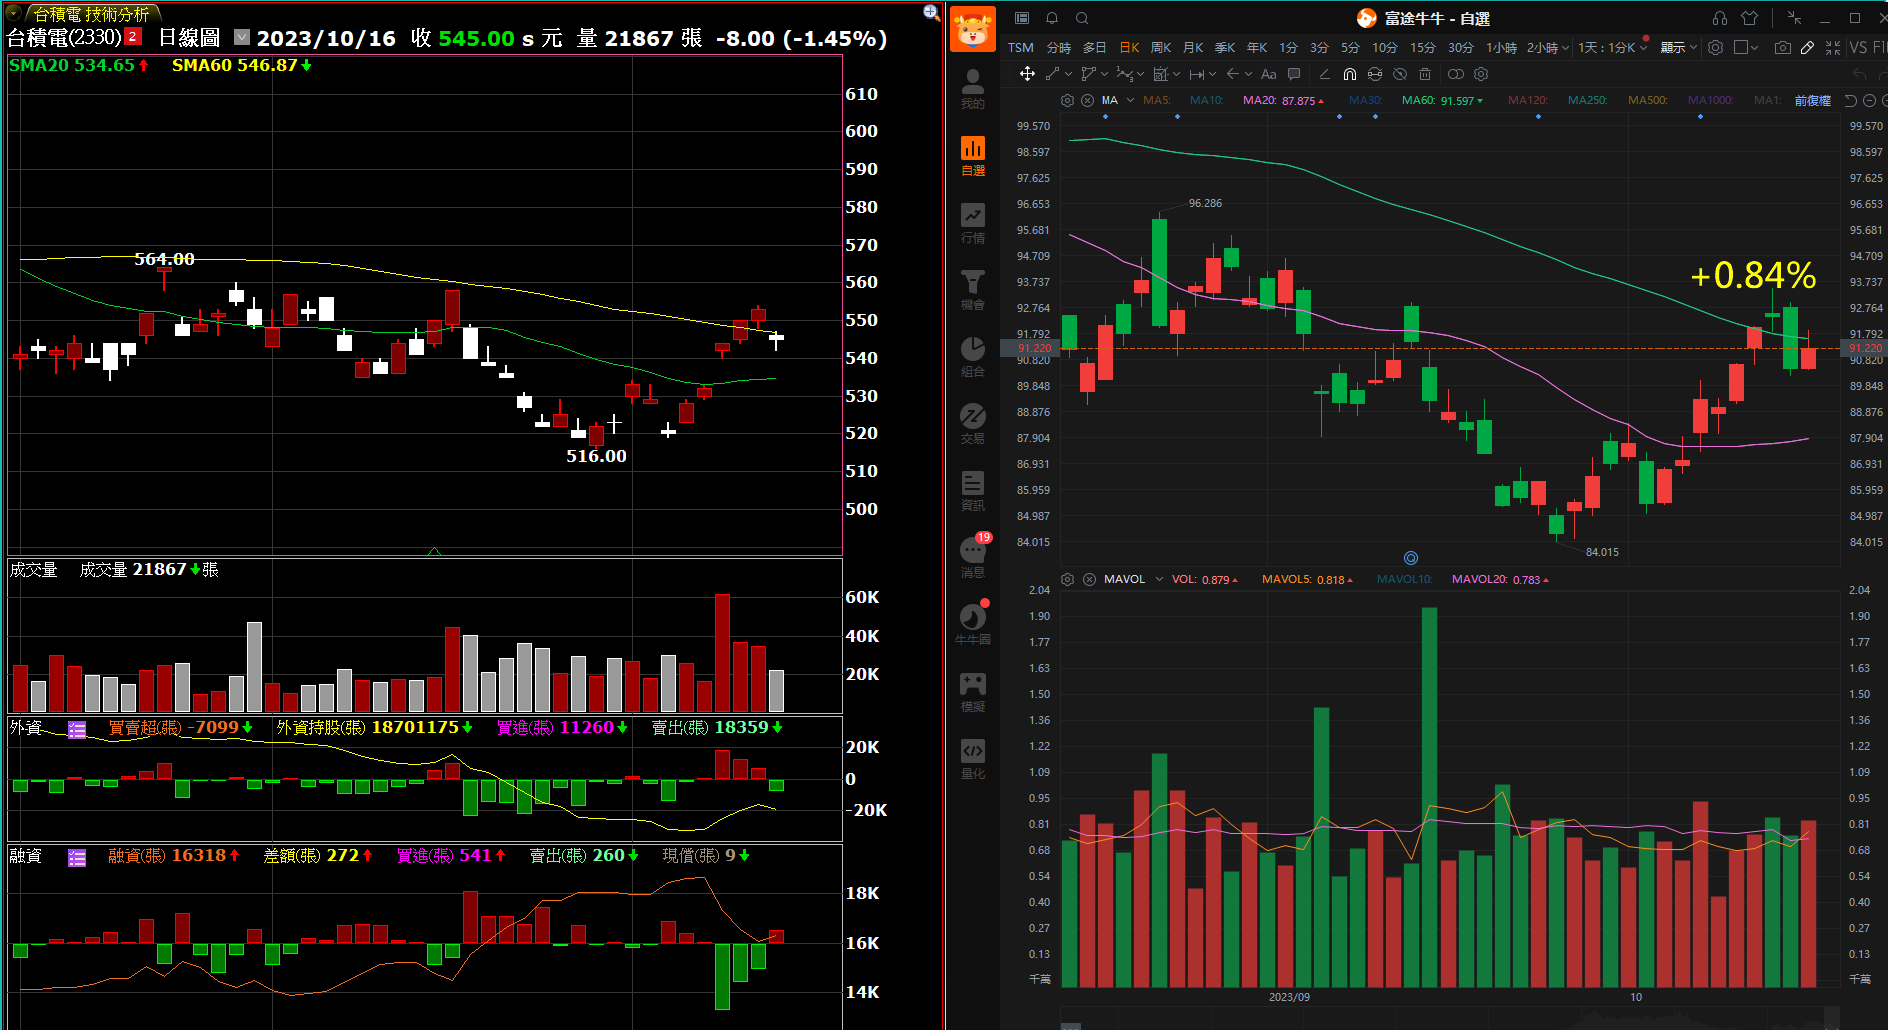
Task: Open the 量化 quant sidebar icon
Action: coord(972,759)
